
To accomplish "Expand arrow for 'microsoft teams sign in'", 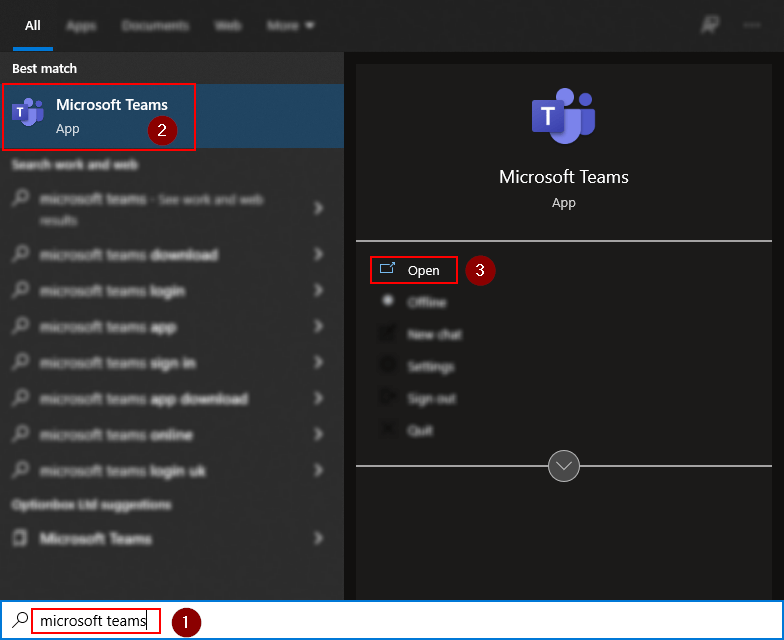I will pos(318,362).
